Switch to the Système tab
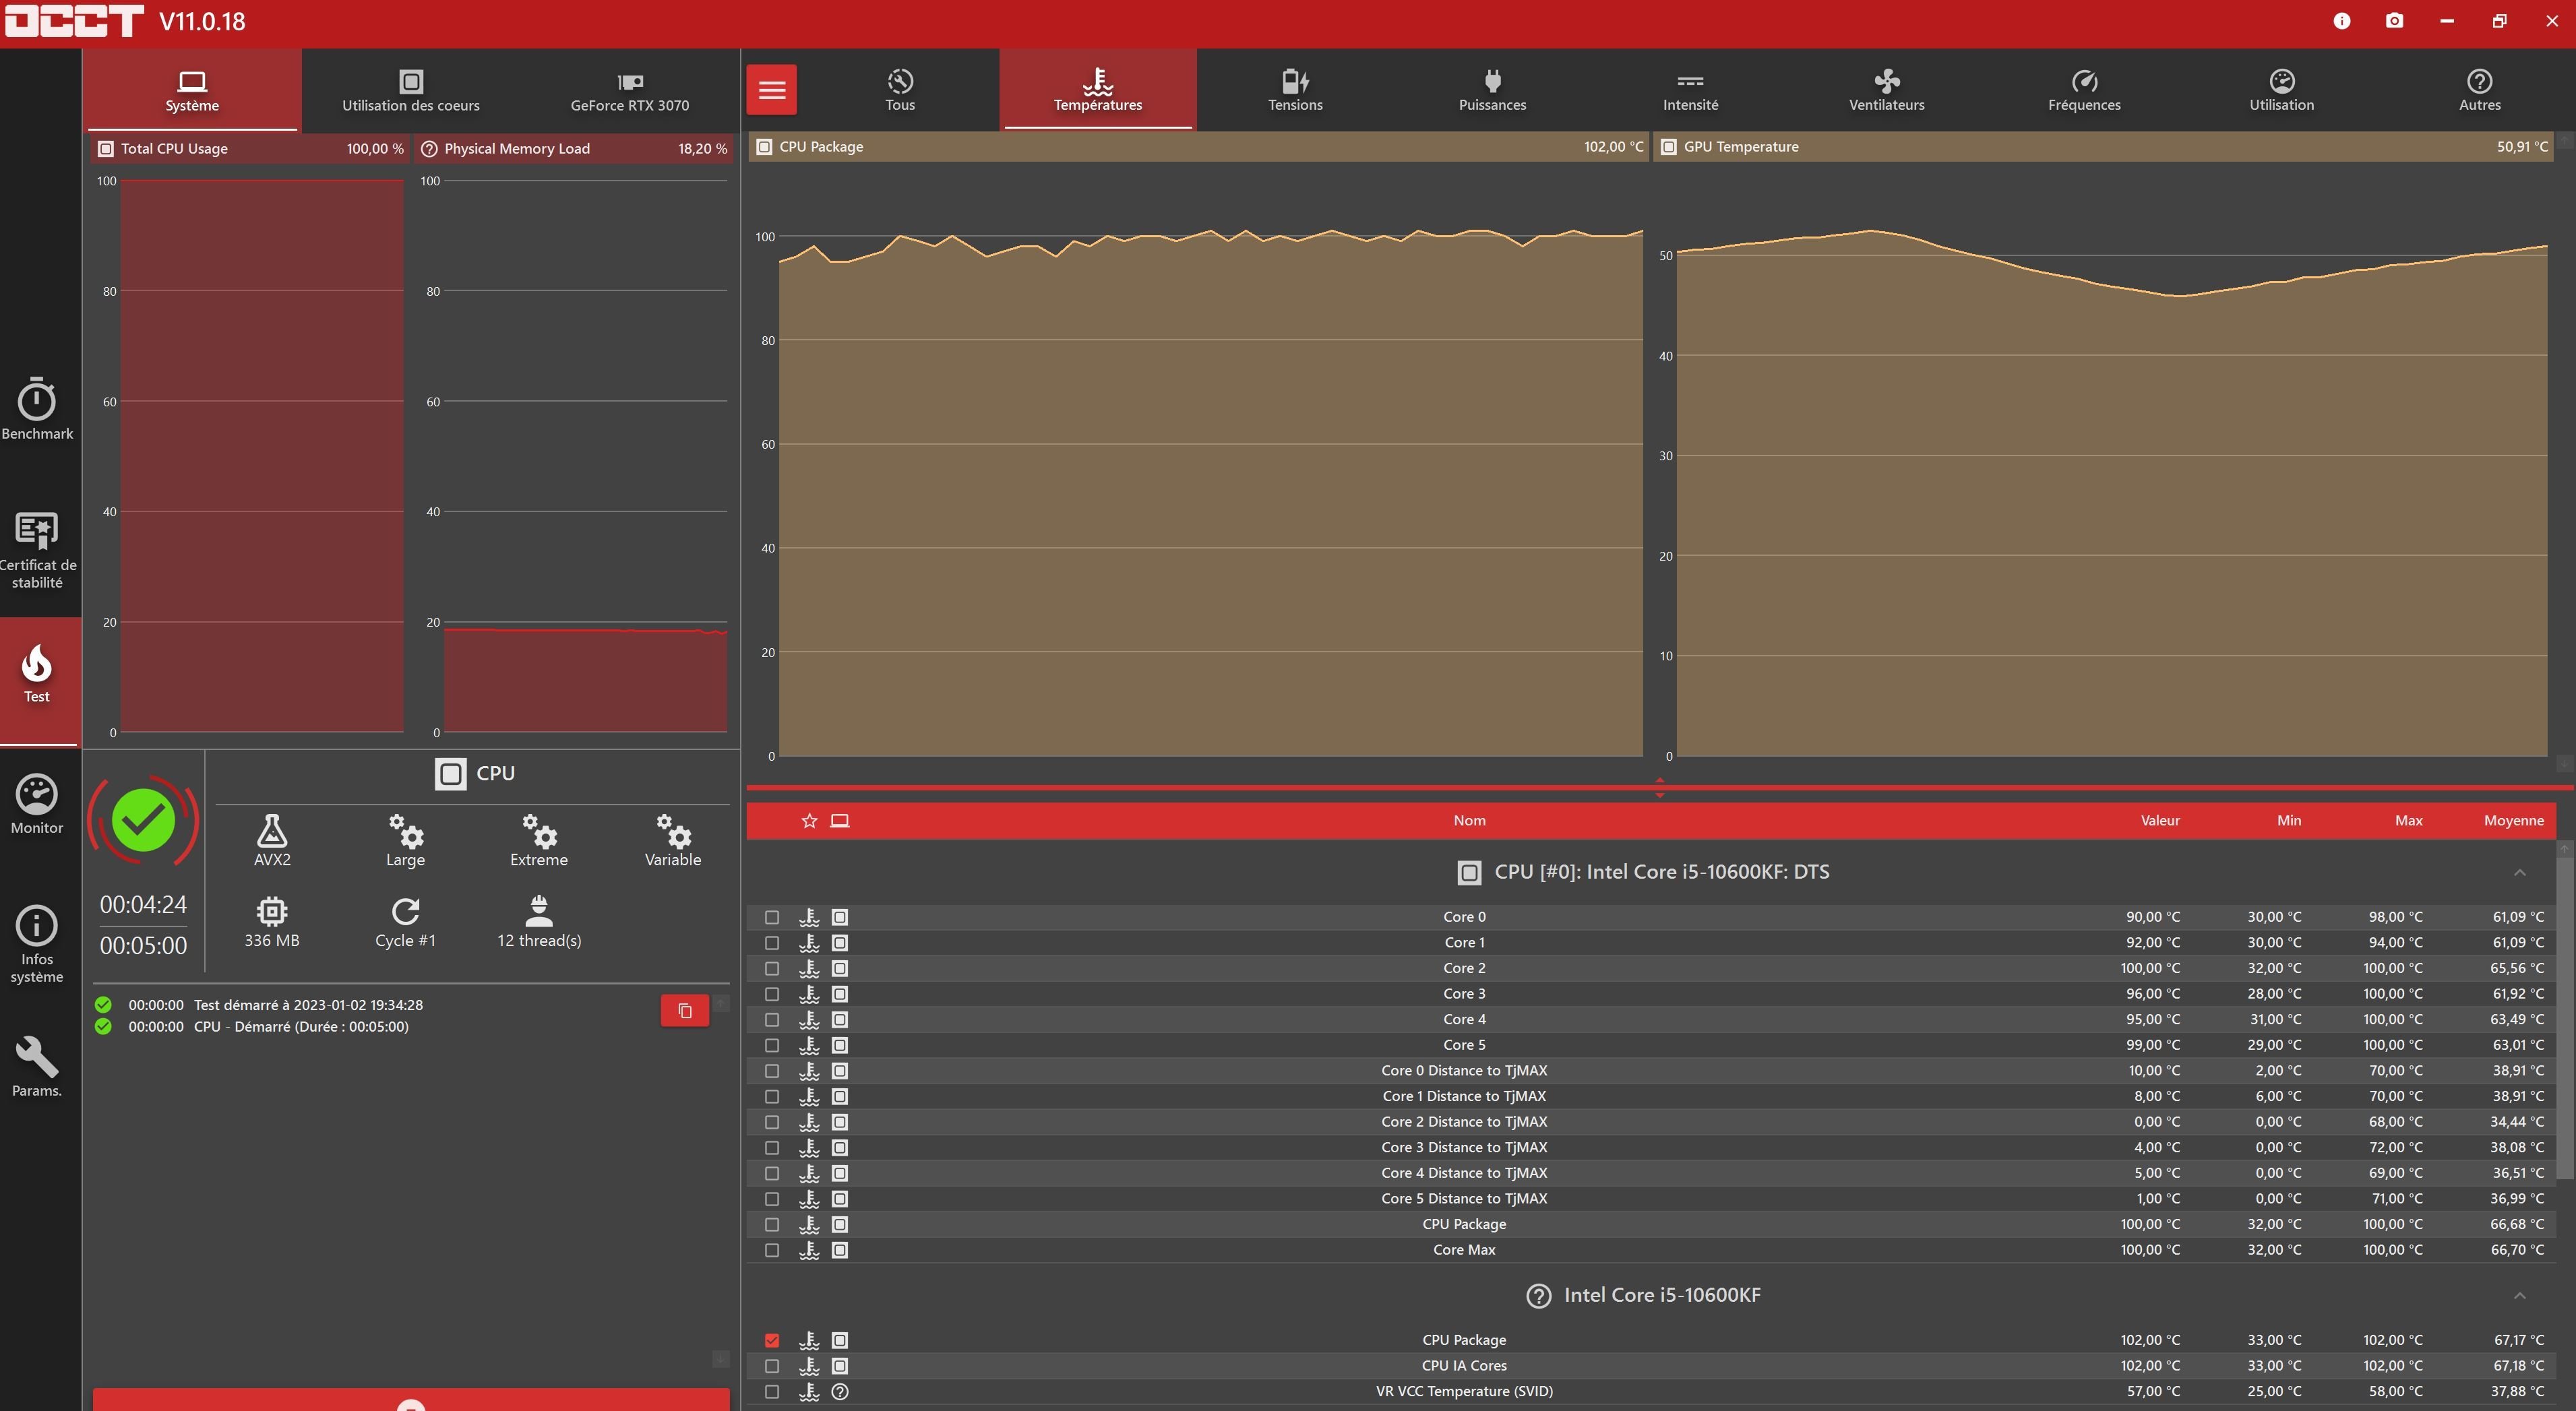Viewport: 2576px width, 1411px height. 192,90
